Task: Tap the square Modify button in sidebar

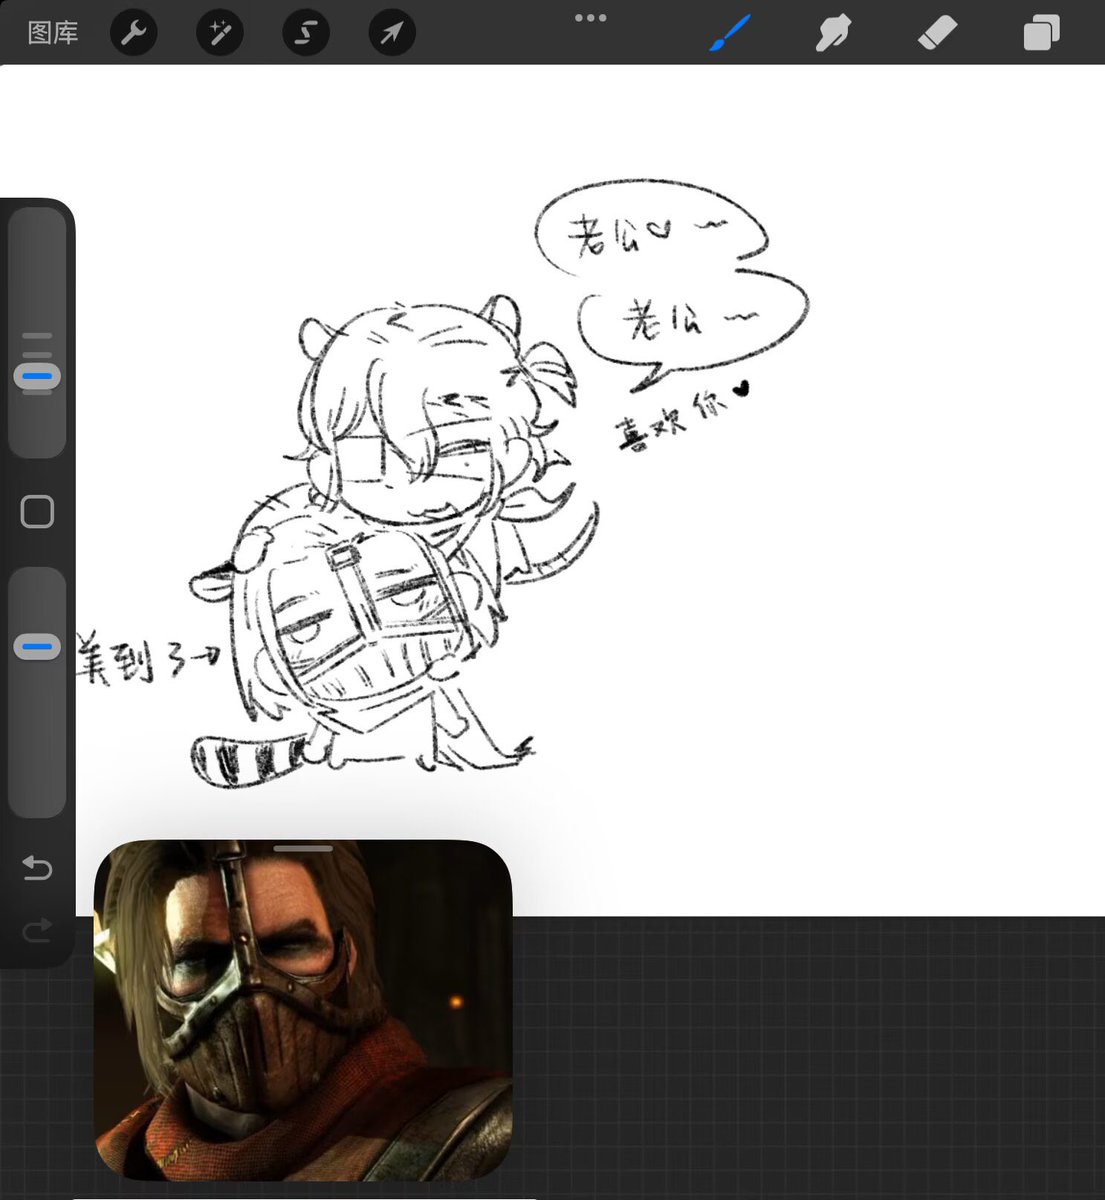Action: coord(37,512)
